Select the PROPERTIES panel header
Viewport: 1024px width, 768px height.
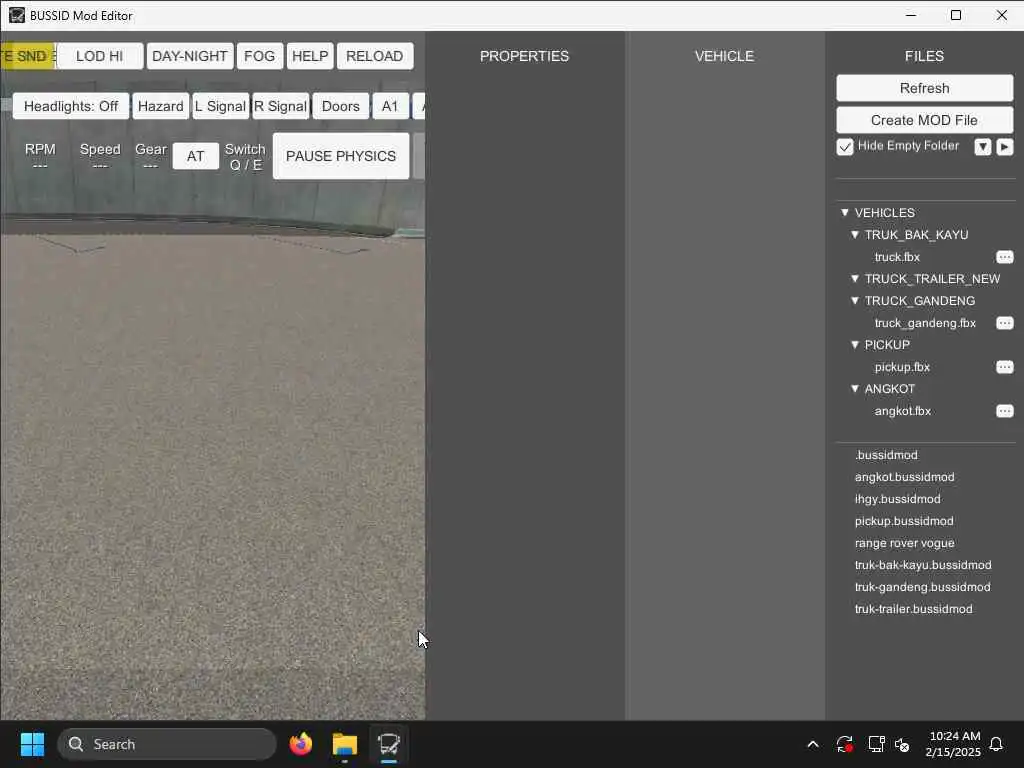point(524,56)
